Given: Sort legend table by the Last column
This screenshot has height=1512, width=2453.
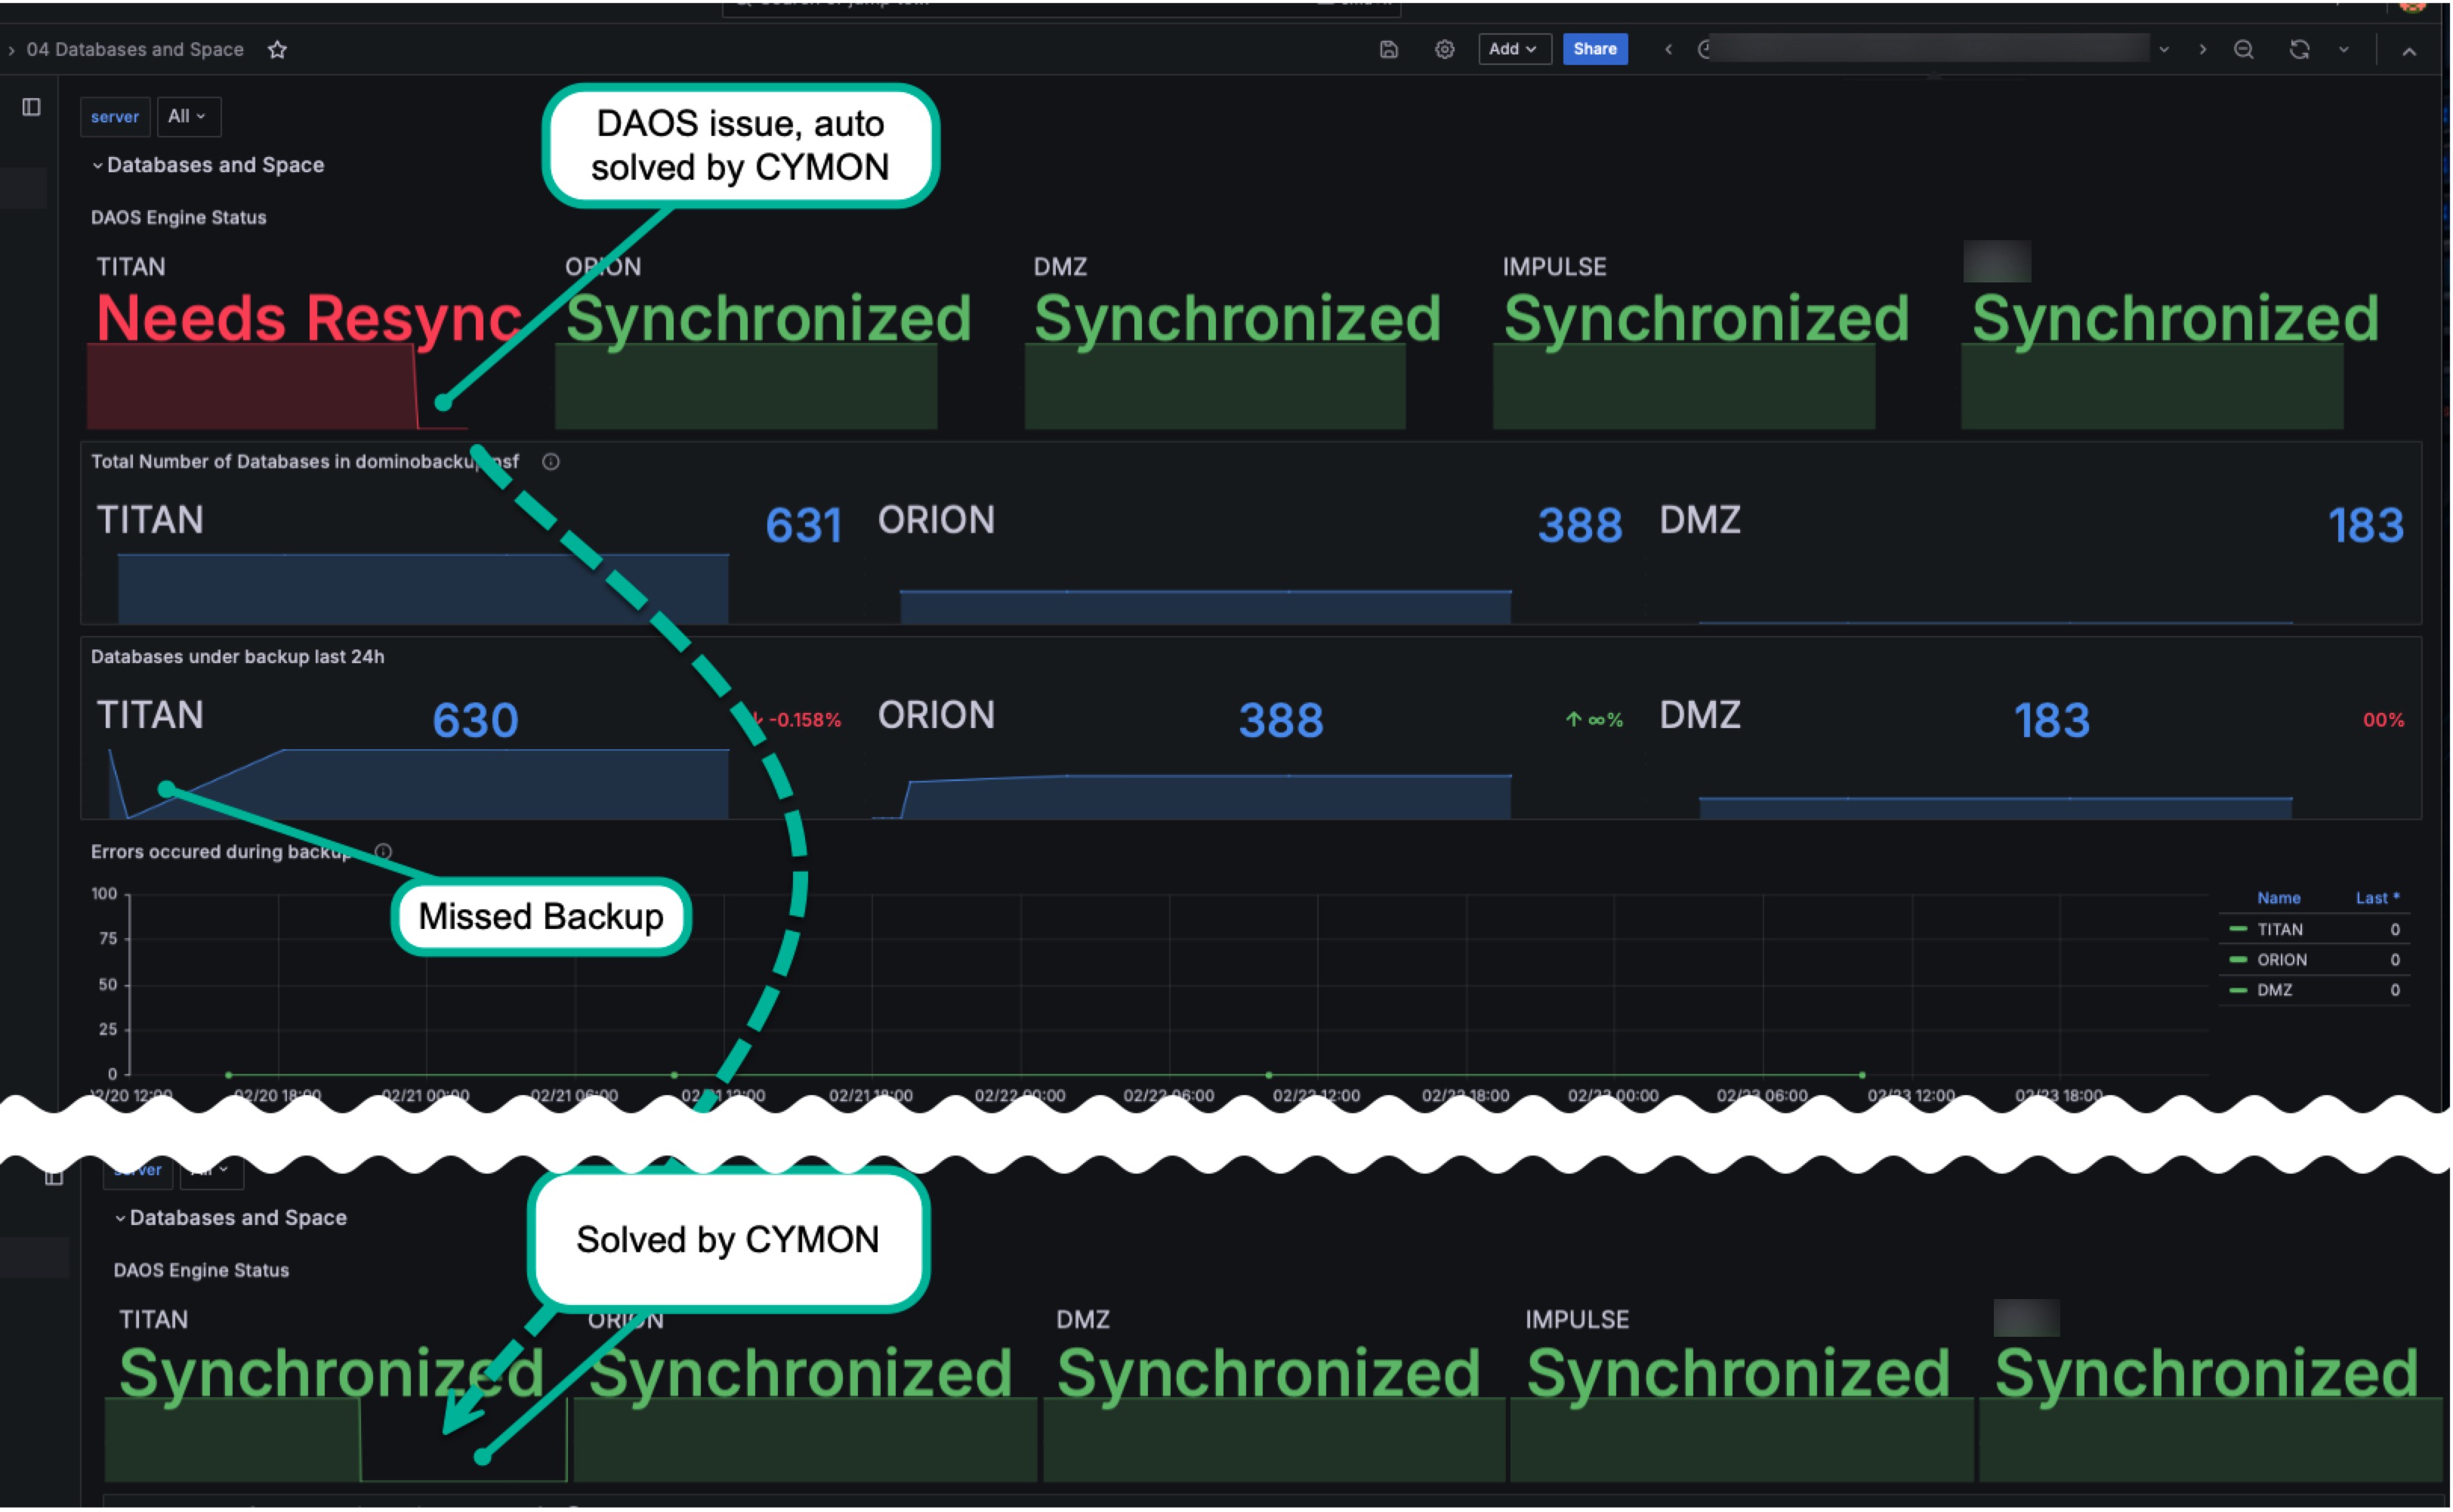Looking at the screenshot, I should [2376, 897].
